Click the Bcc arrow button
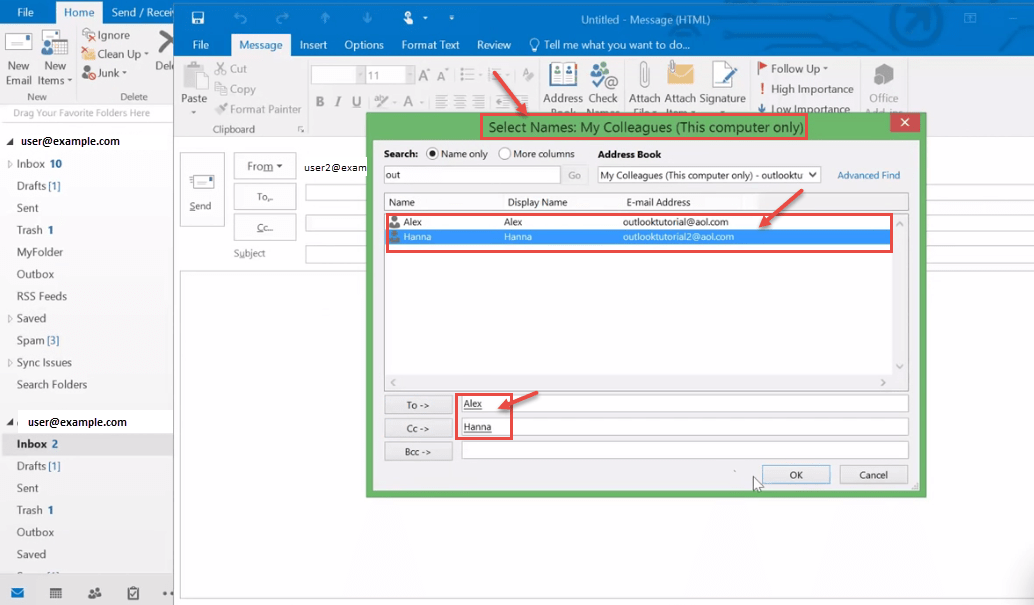Screen dimensions: 1034x605 418,450
